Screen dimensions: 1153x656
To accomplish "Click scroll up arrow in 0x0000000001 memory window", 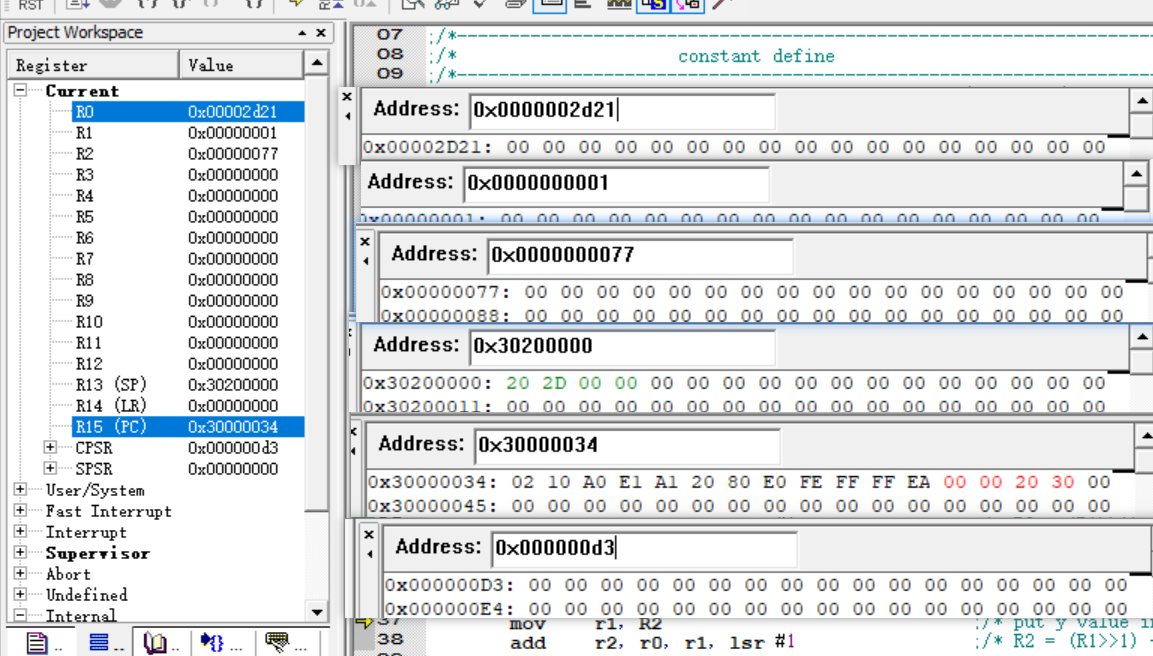I will point(1136,174).
